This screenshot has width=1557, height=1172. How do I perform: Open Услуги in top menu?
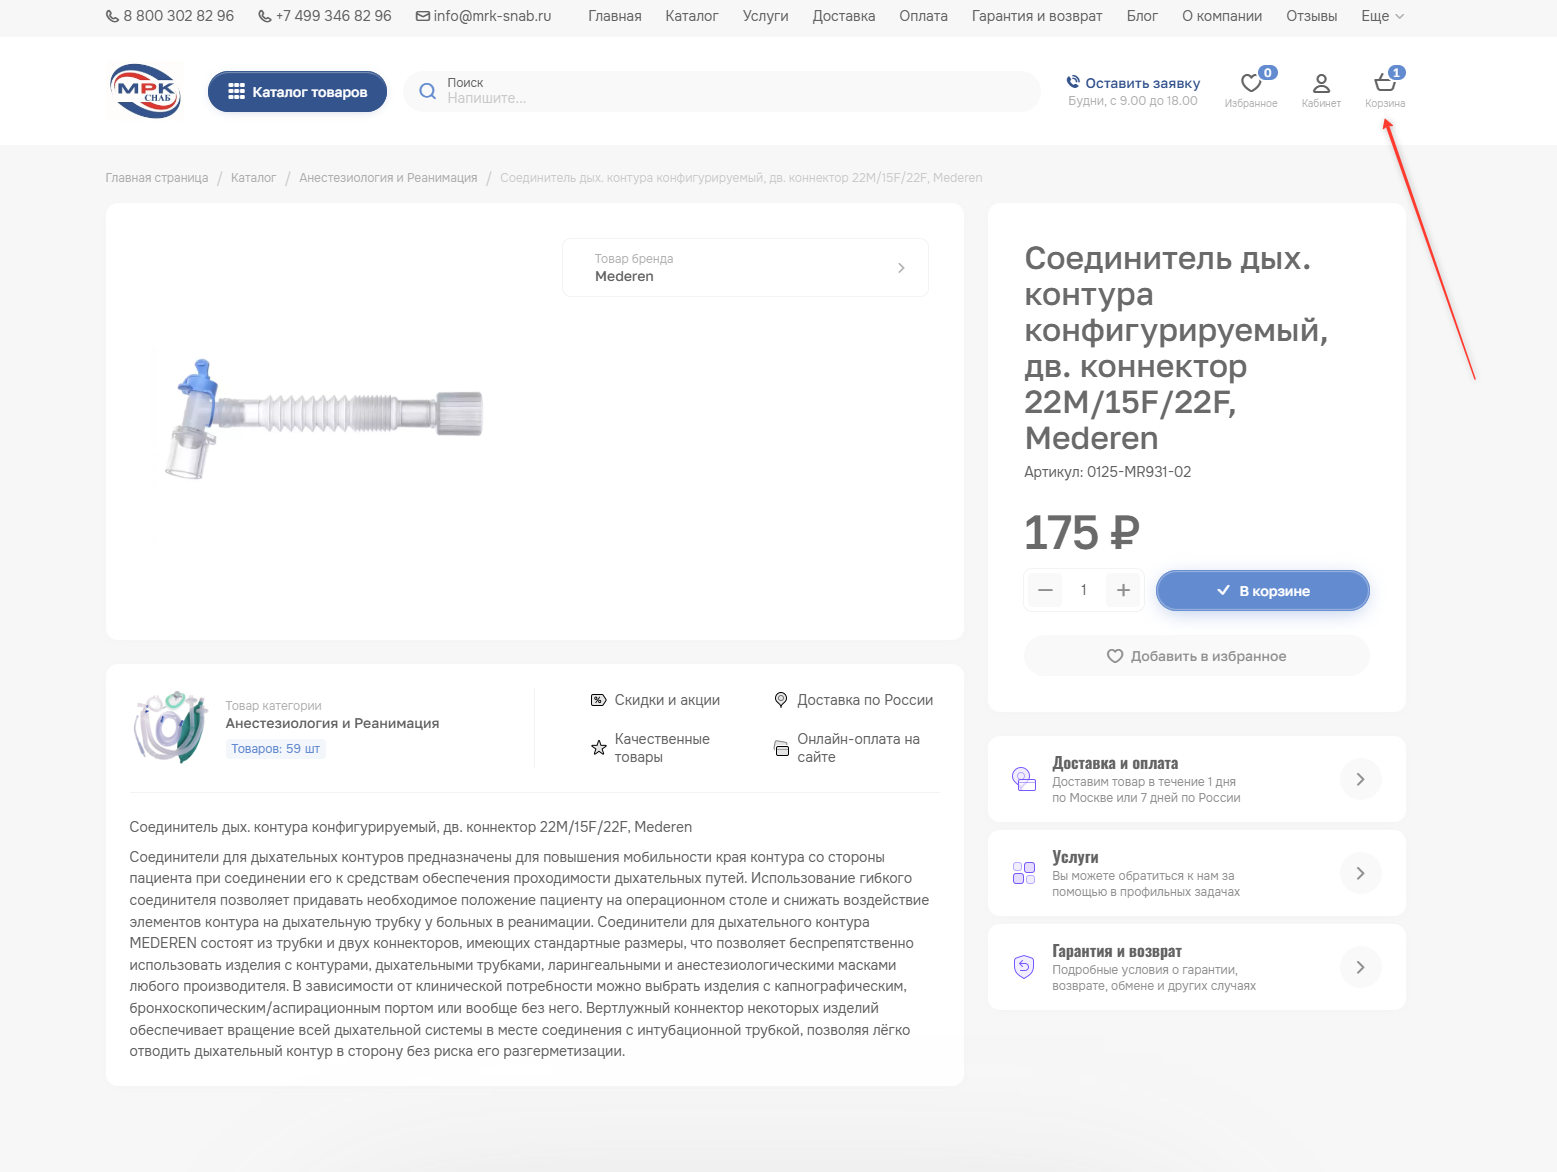[766, 16]
